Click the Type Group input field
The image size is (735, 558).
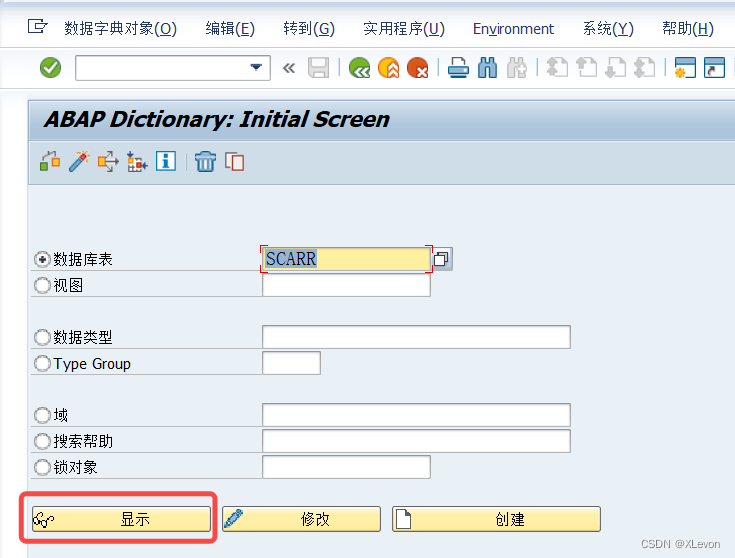pyautogui.click(x=291, y=363)
